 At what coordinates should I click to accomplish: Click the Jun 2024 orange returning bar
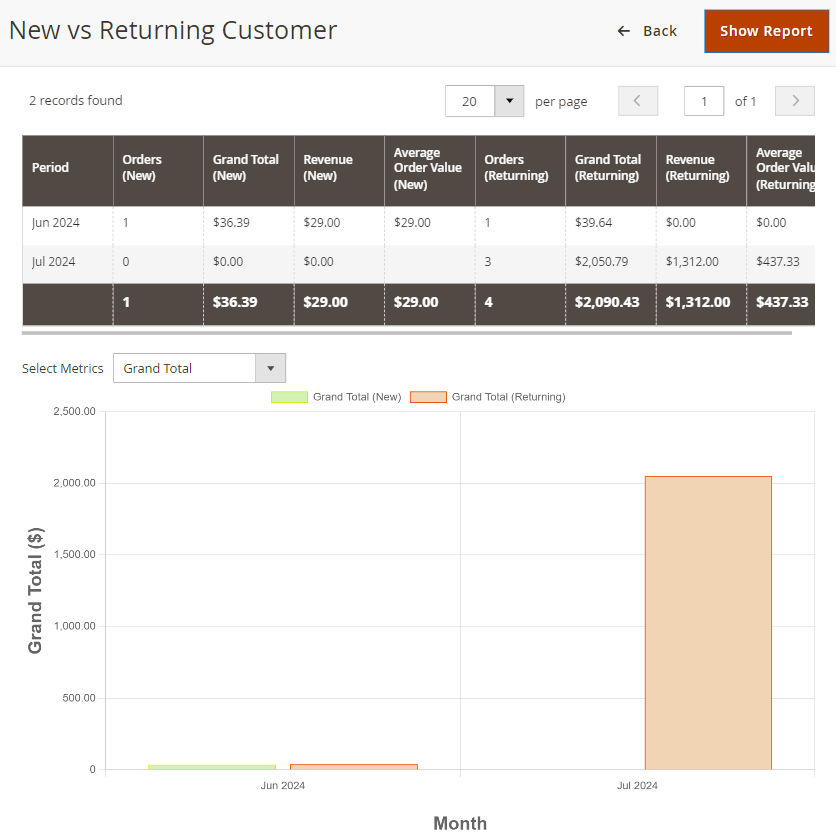point(354,767)
